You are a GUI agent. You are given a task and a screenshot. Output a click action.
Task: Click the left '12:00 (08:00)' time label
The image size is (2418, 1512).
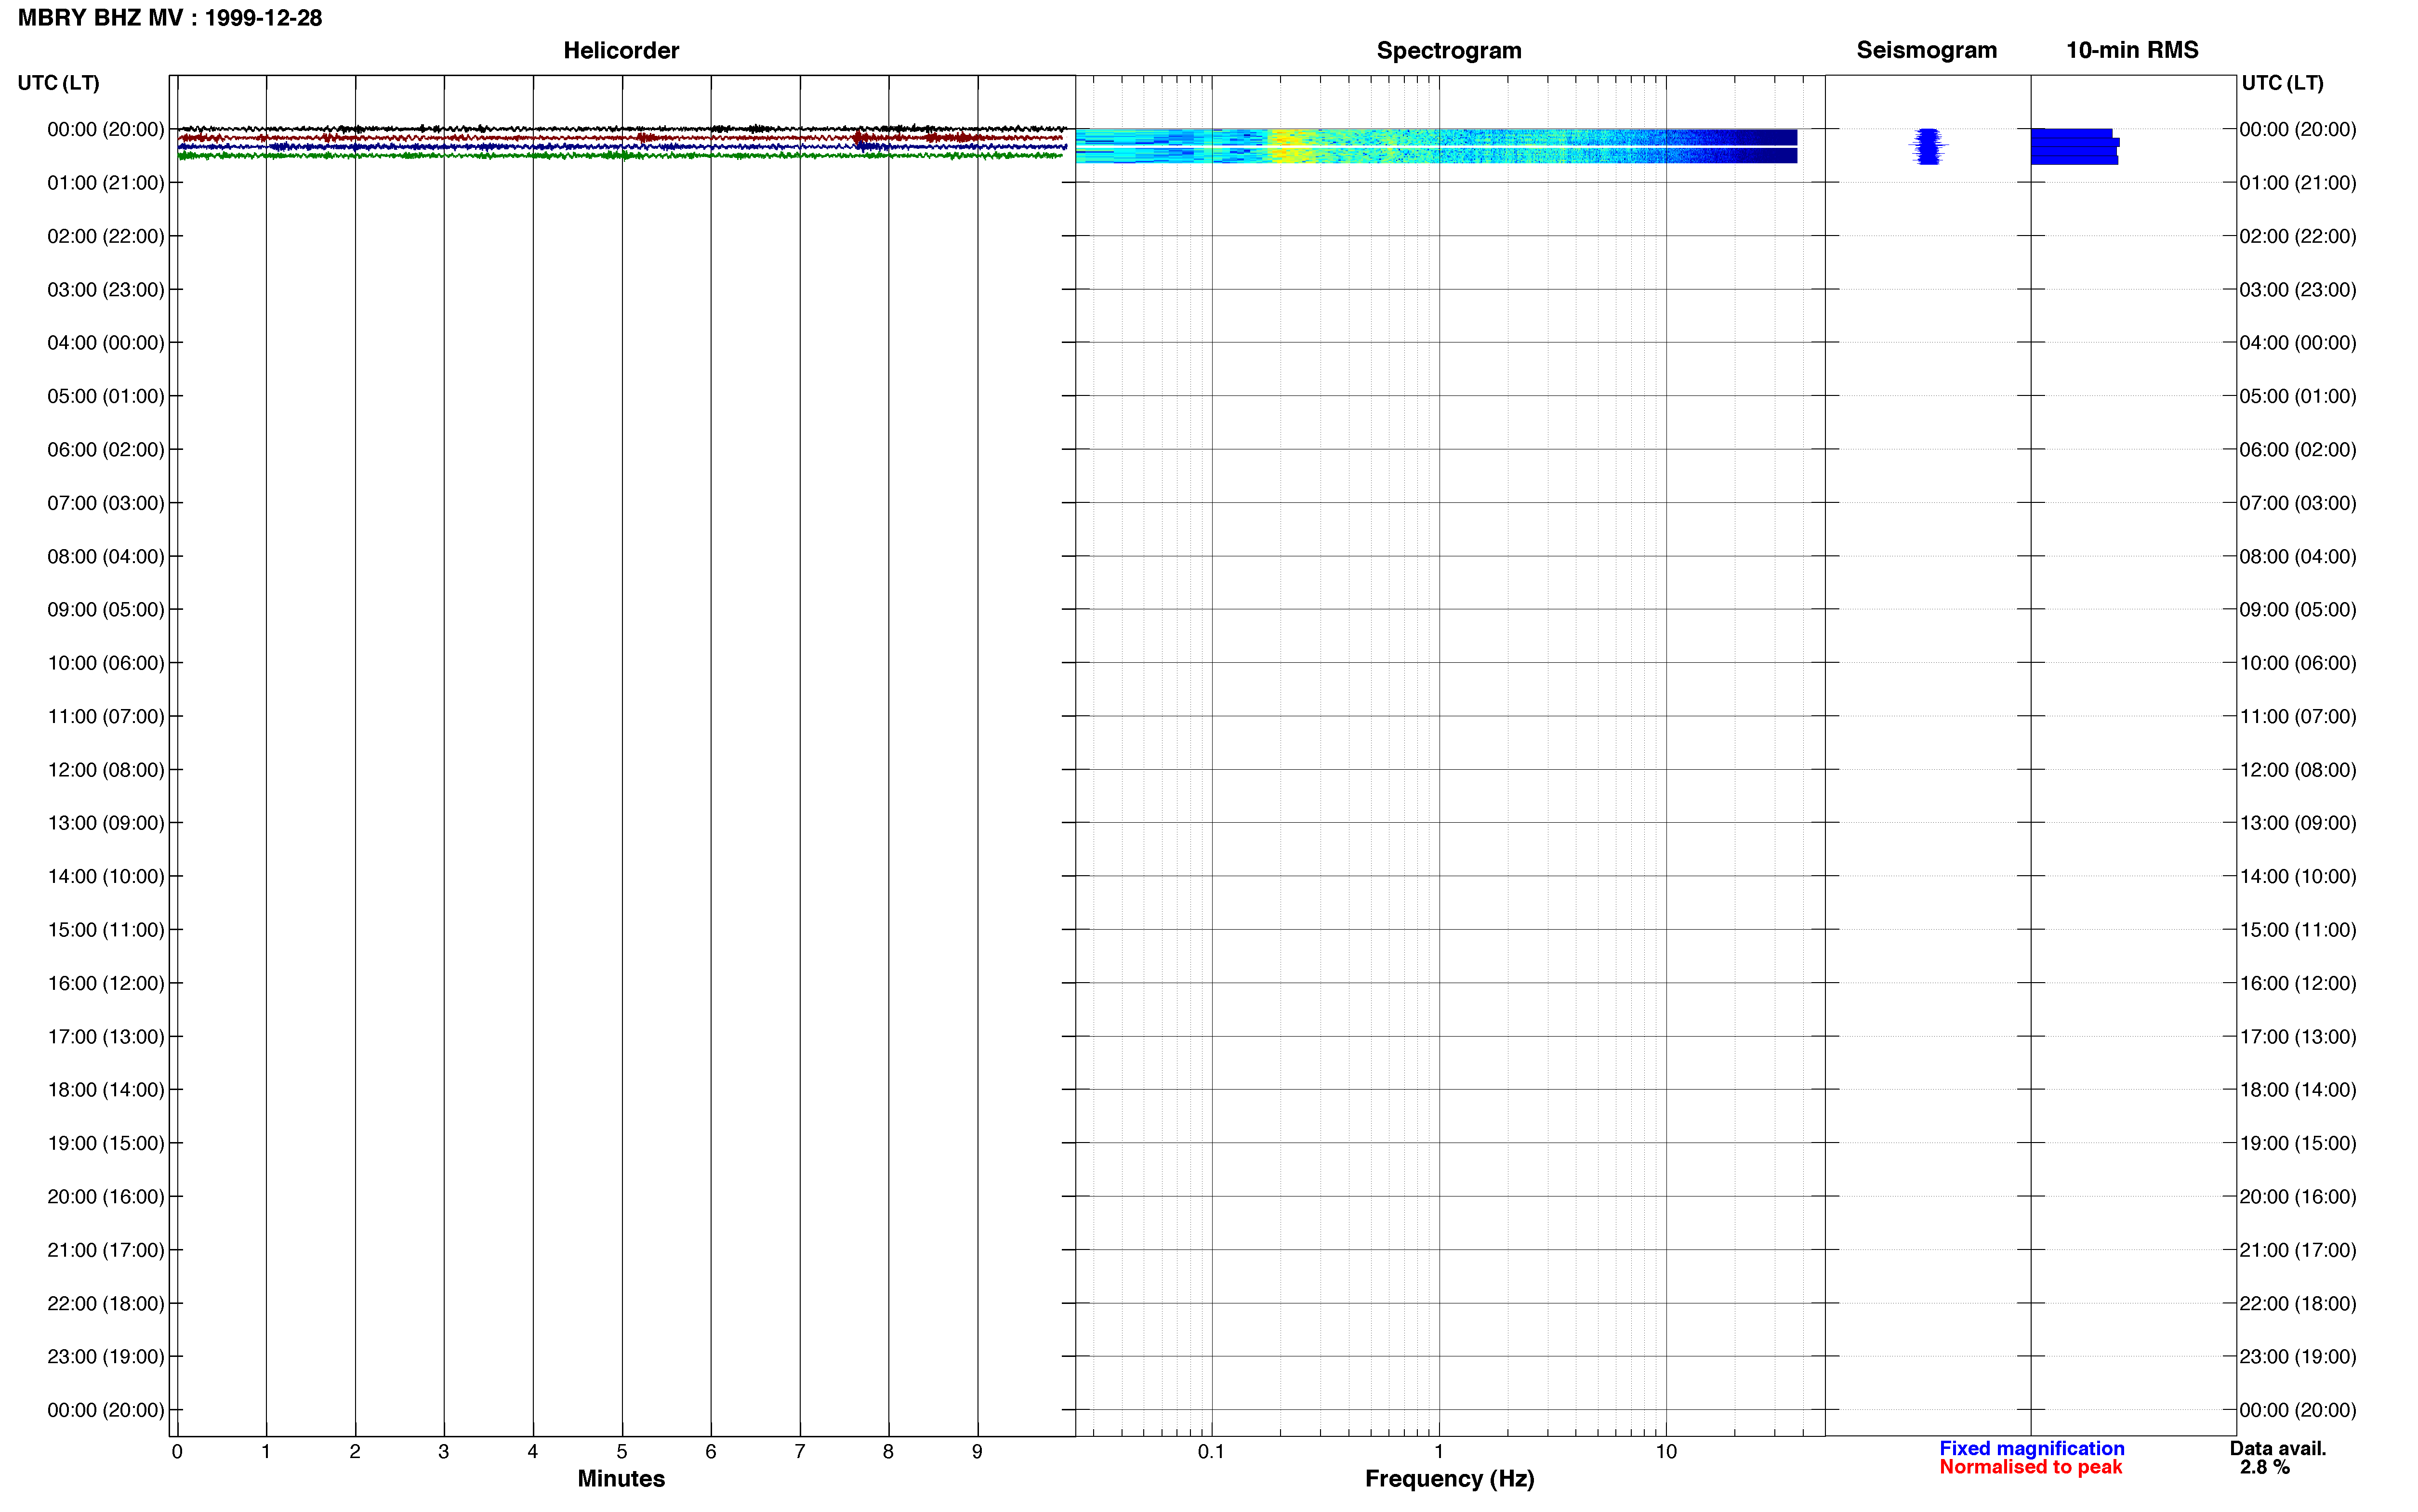click(106, 770)
